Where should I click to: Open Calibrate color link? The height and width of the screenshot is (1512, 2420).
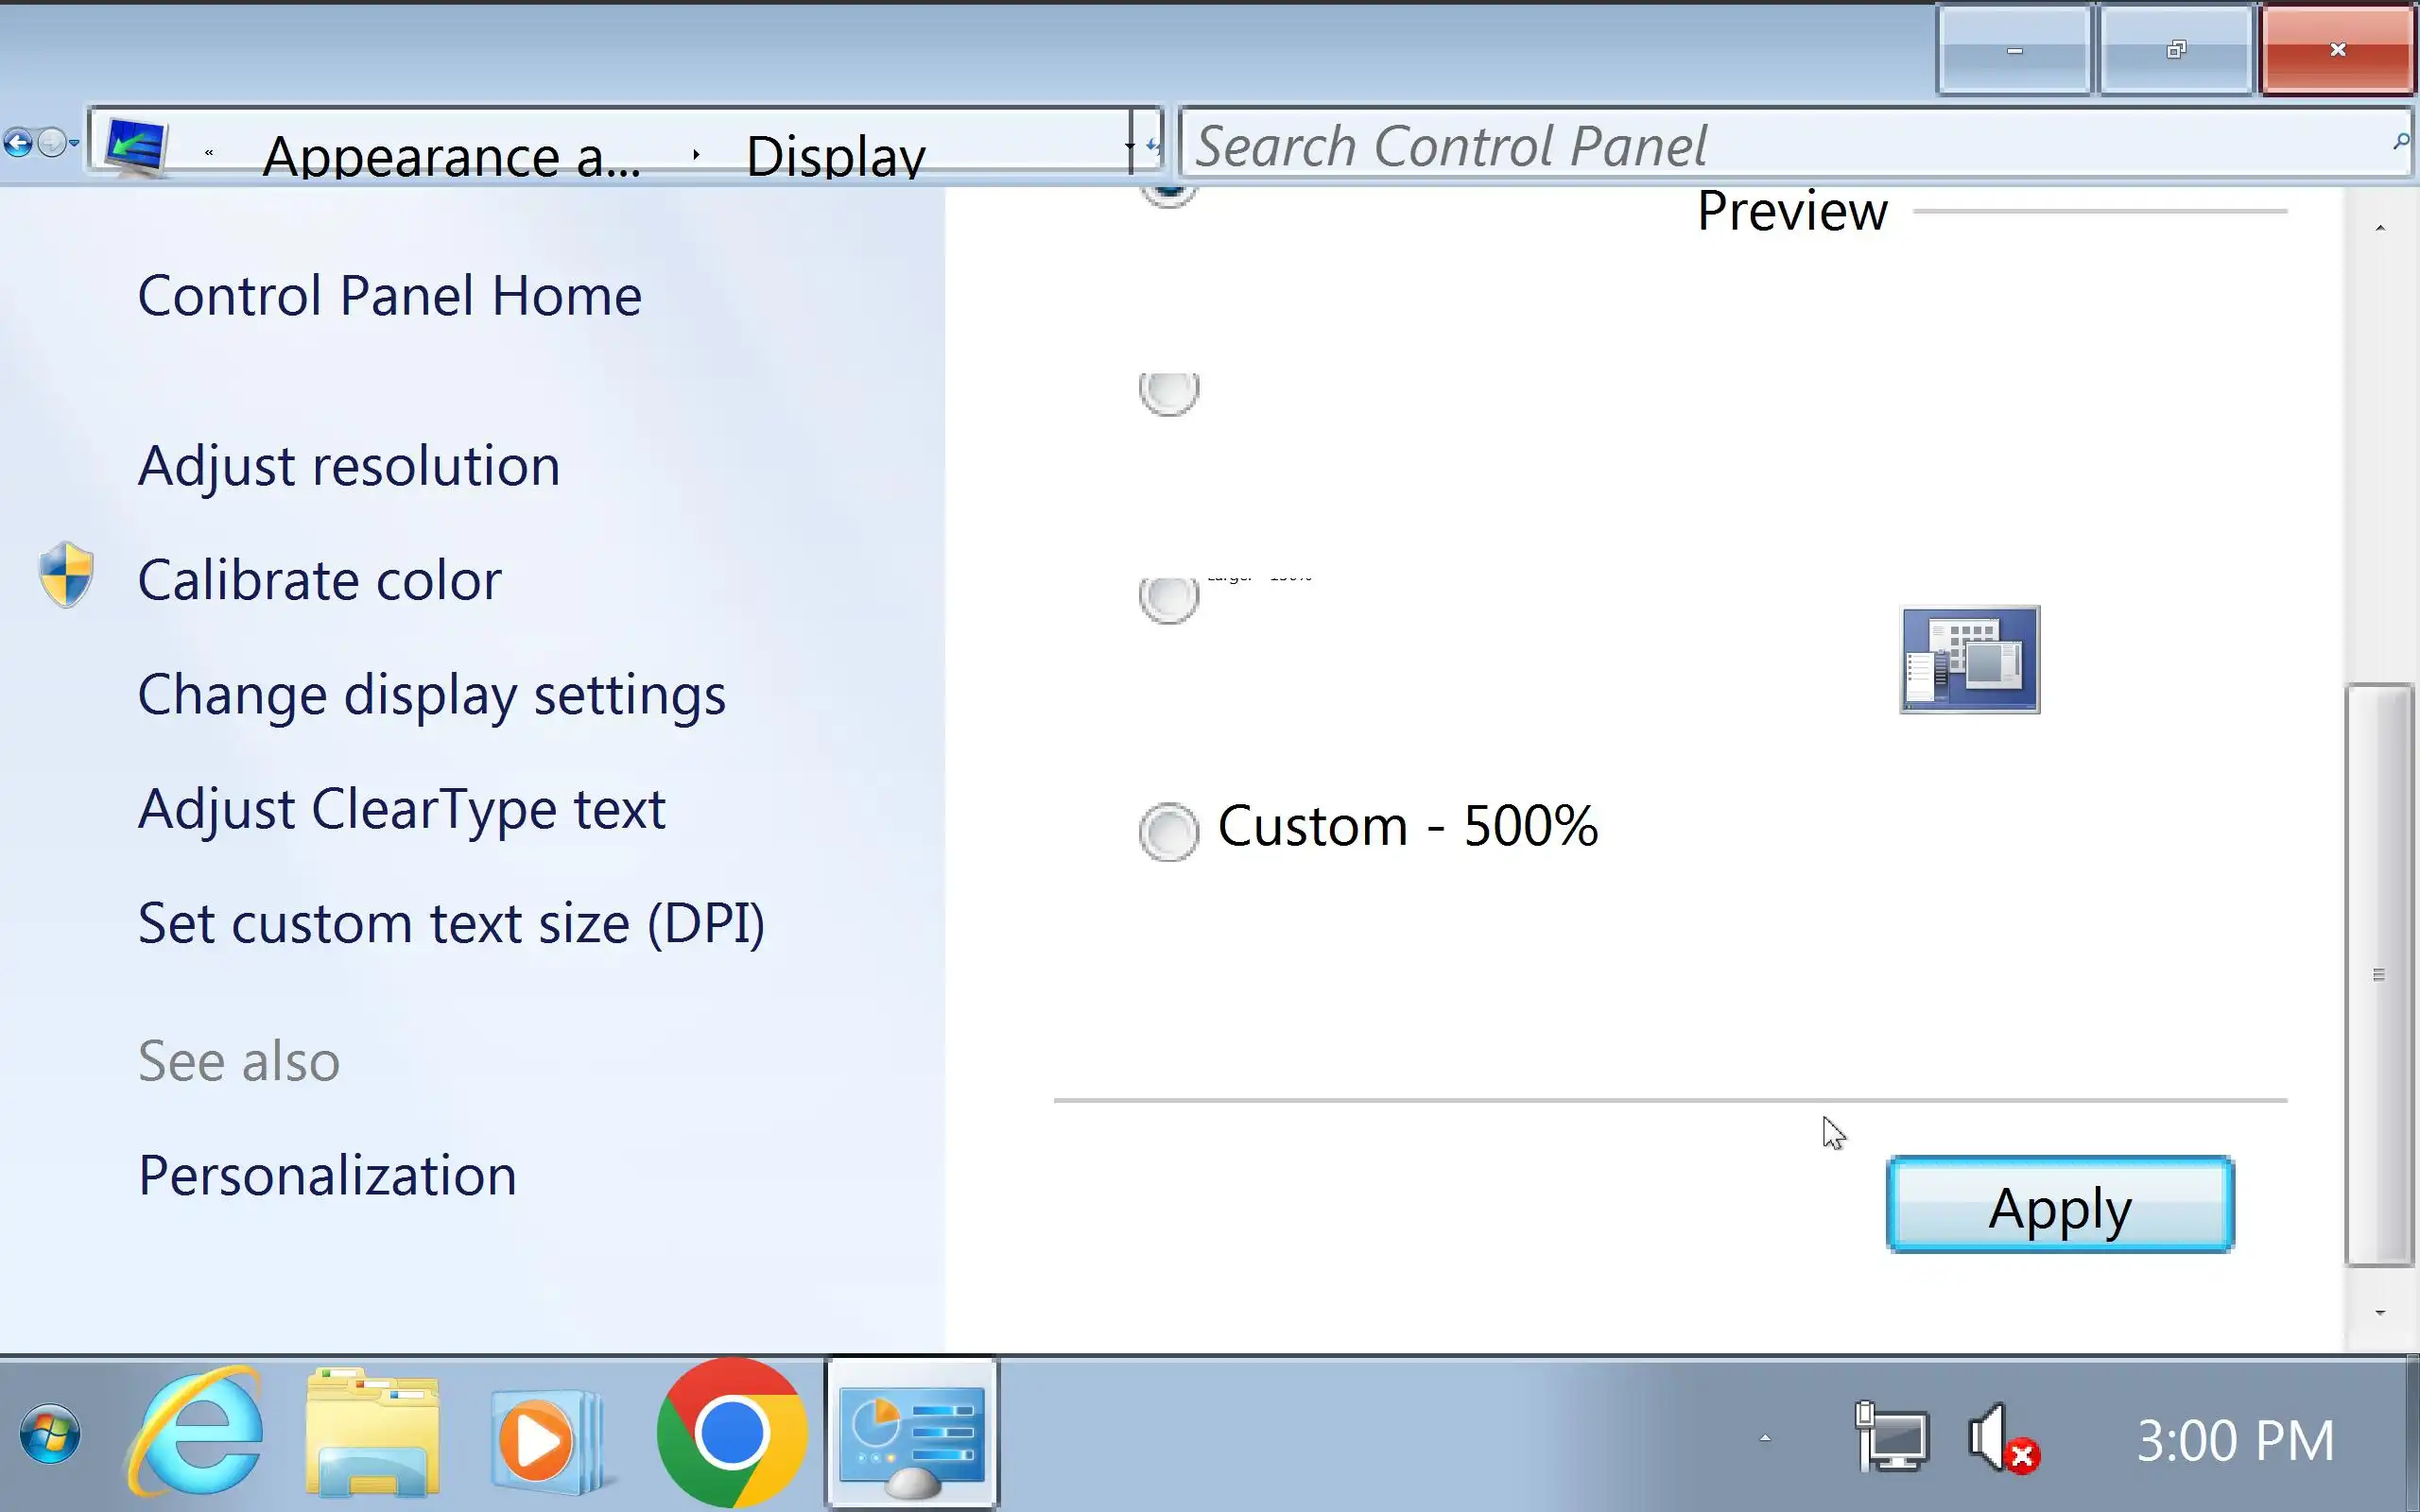319,580
